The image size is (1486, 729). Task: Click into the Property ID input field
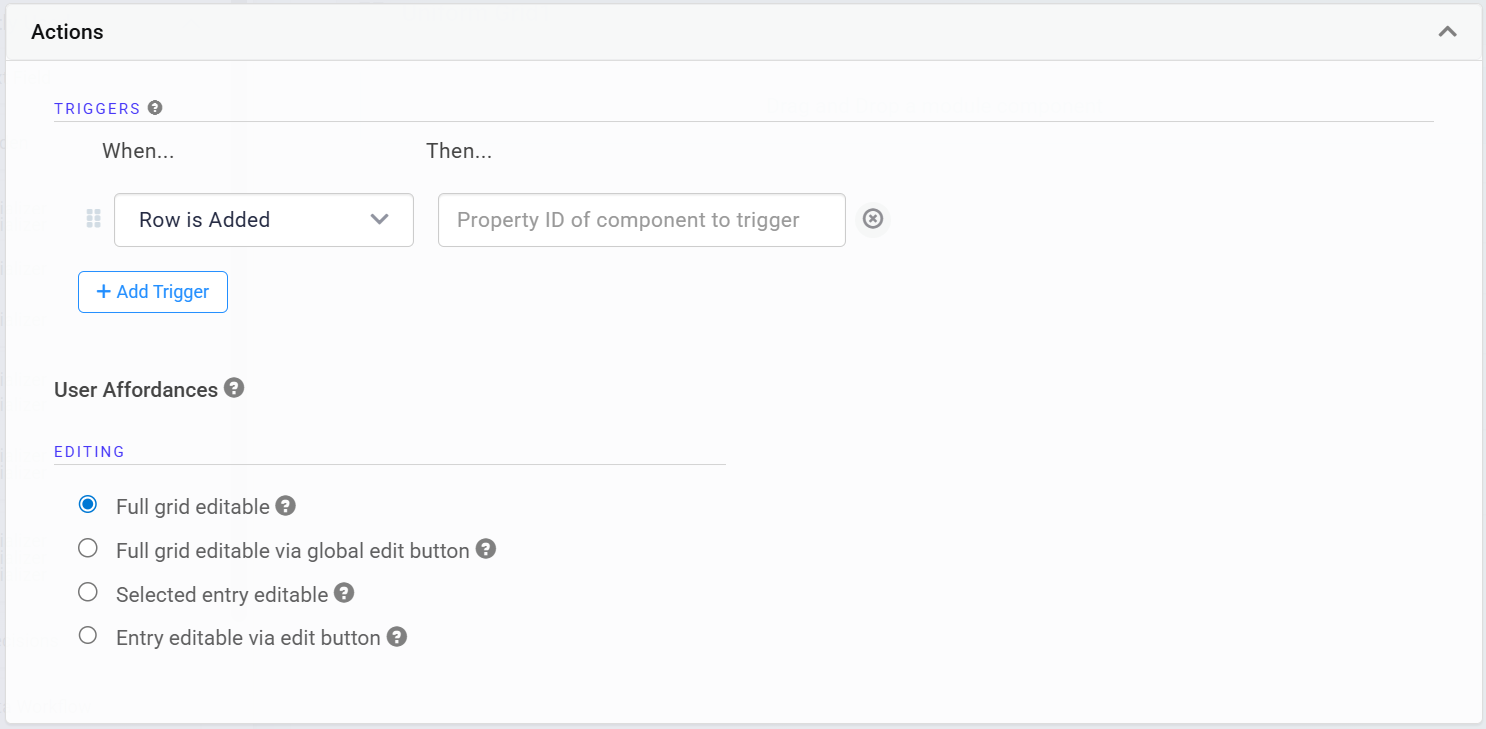(641, 219)
